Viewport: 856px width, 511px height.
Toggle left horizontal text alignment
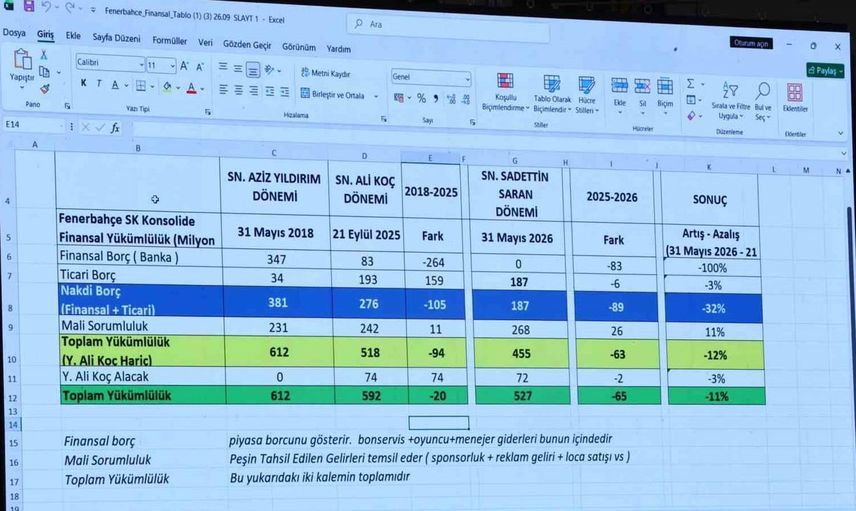point(223,90)
